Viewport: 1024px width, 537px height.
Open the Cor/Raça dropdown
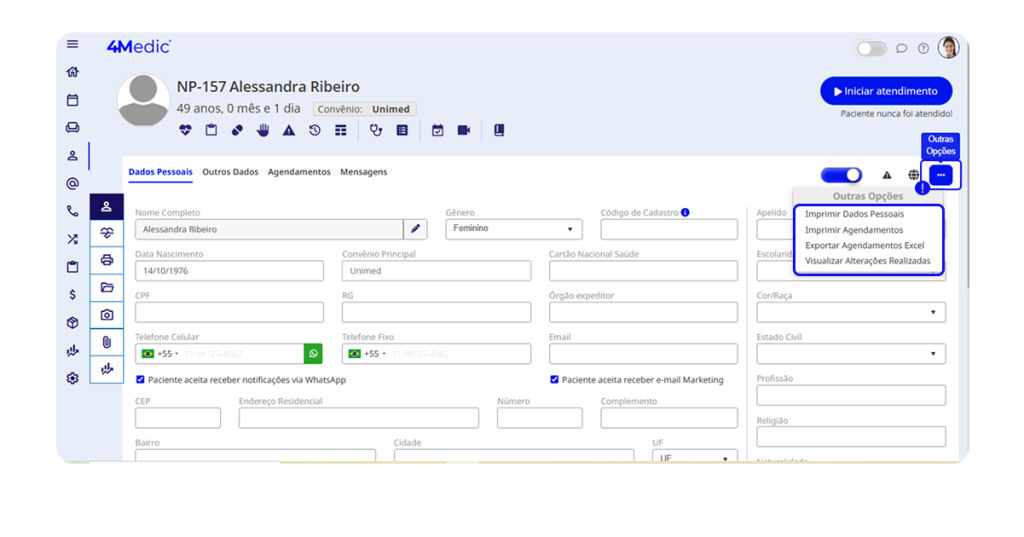[850, 312]
